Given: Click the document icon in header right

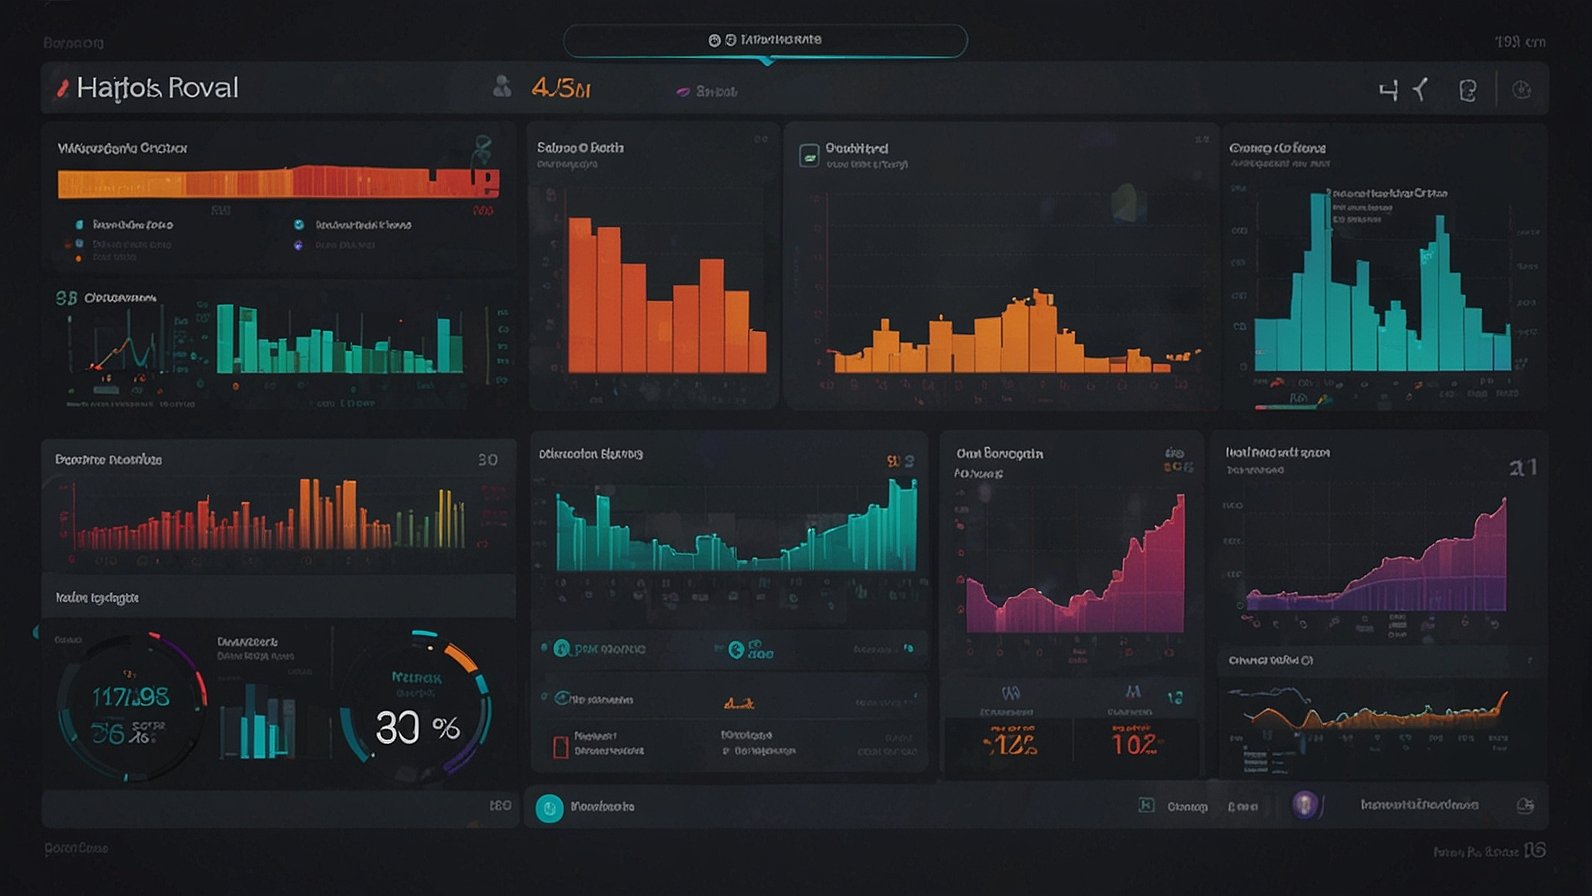Looking at the screenshot, I should pos(1467,91).
